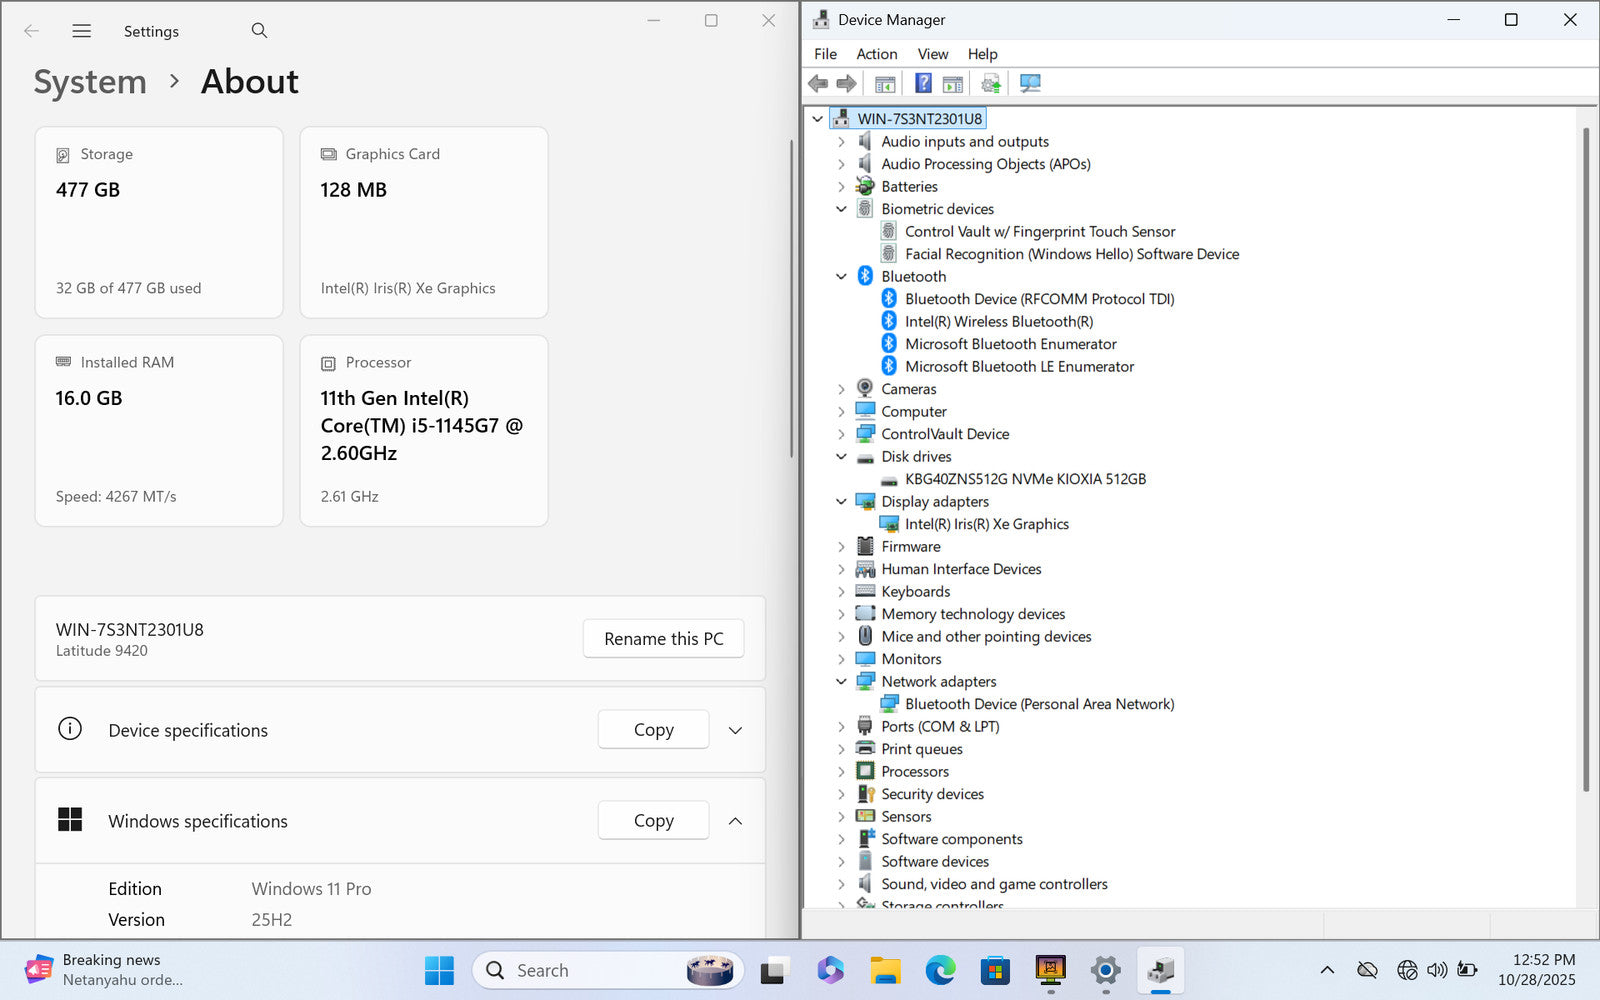This screenshot has width=1600, height=1000.
Task: Click Forward arrow in Device Manager toolbar
Action: (846, 83)
